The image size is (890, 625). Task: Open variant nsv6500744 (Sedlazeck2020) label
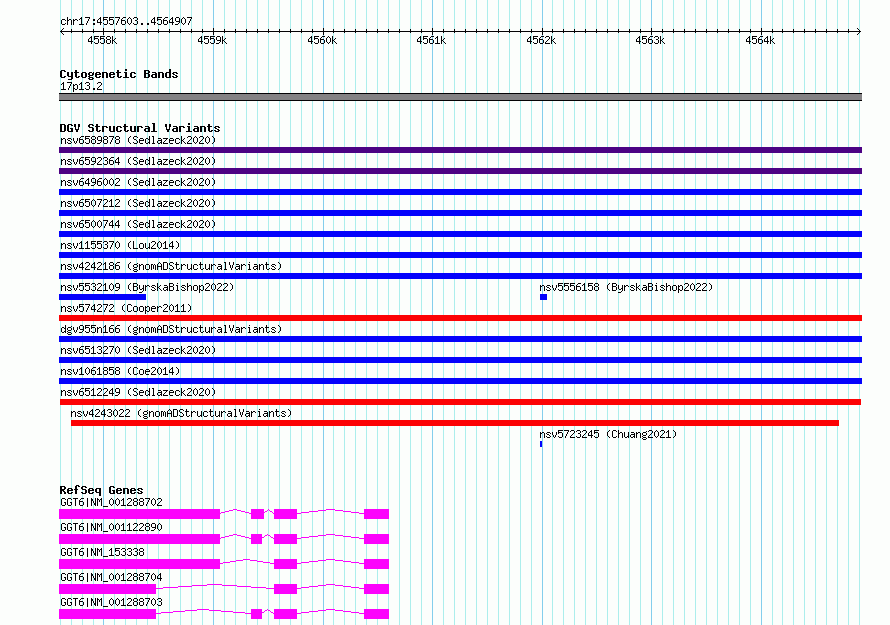point(138,224)
